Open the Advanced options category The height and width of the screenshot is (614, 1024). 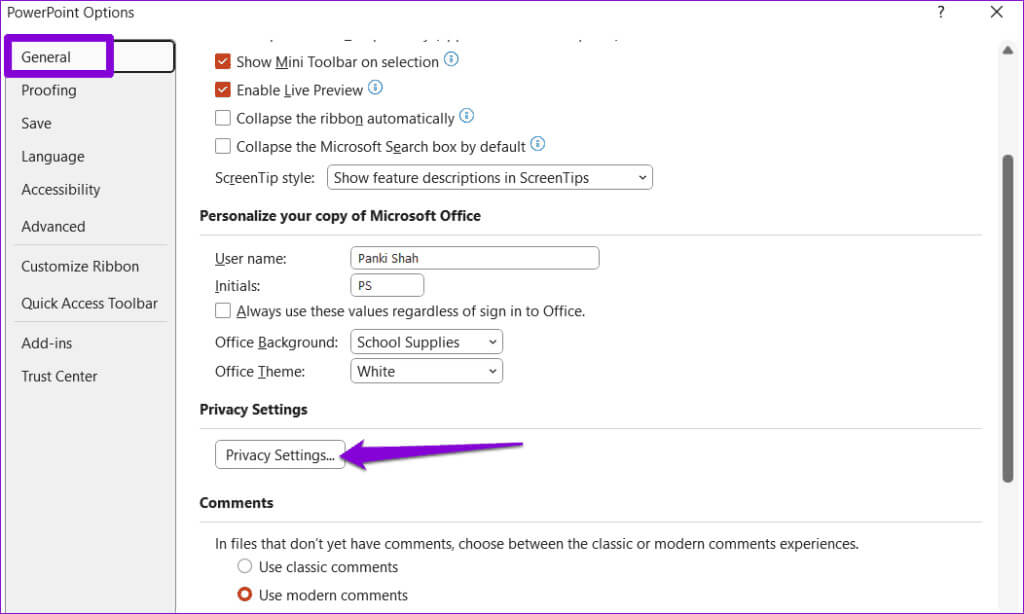53,227
